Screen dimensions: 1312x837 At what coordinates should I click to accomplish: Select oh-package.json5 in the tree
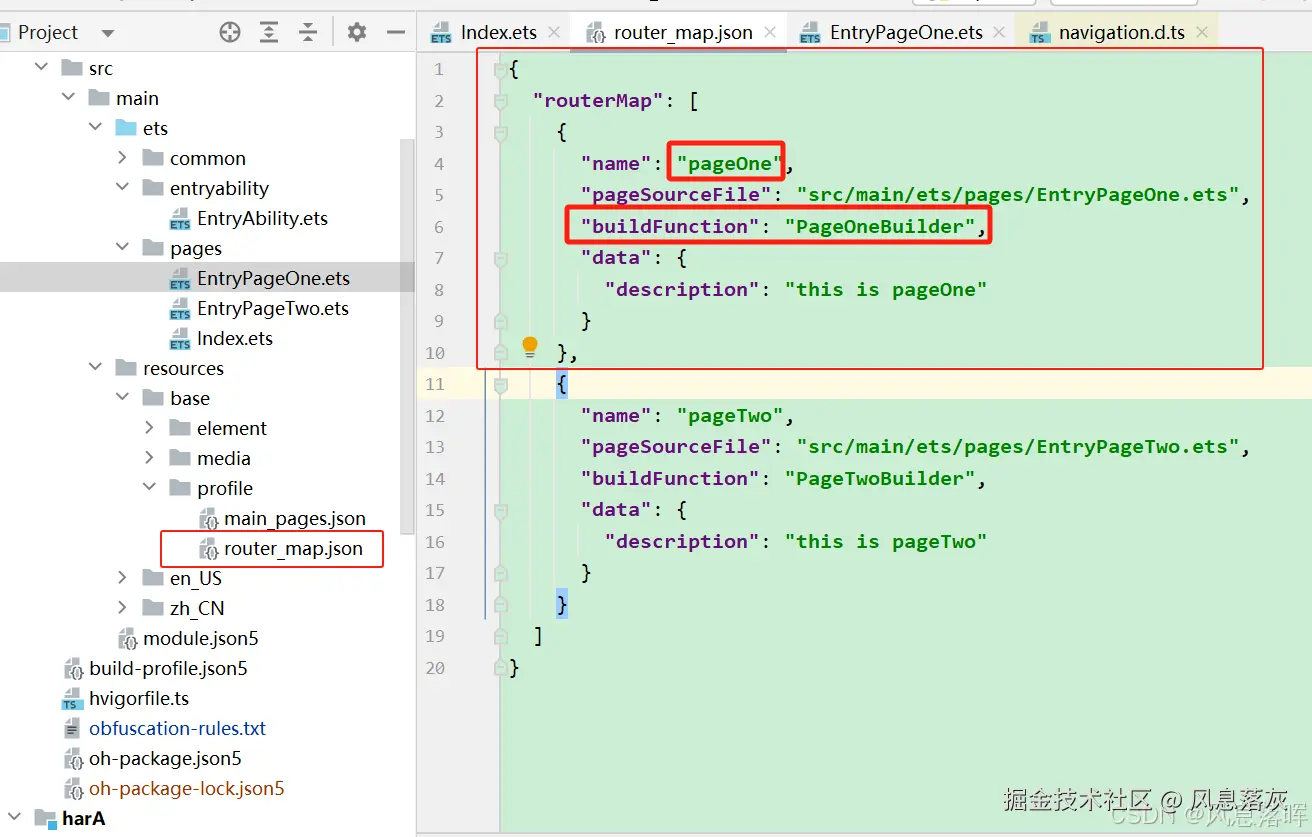164,758
